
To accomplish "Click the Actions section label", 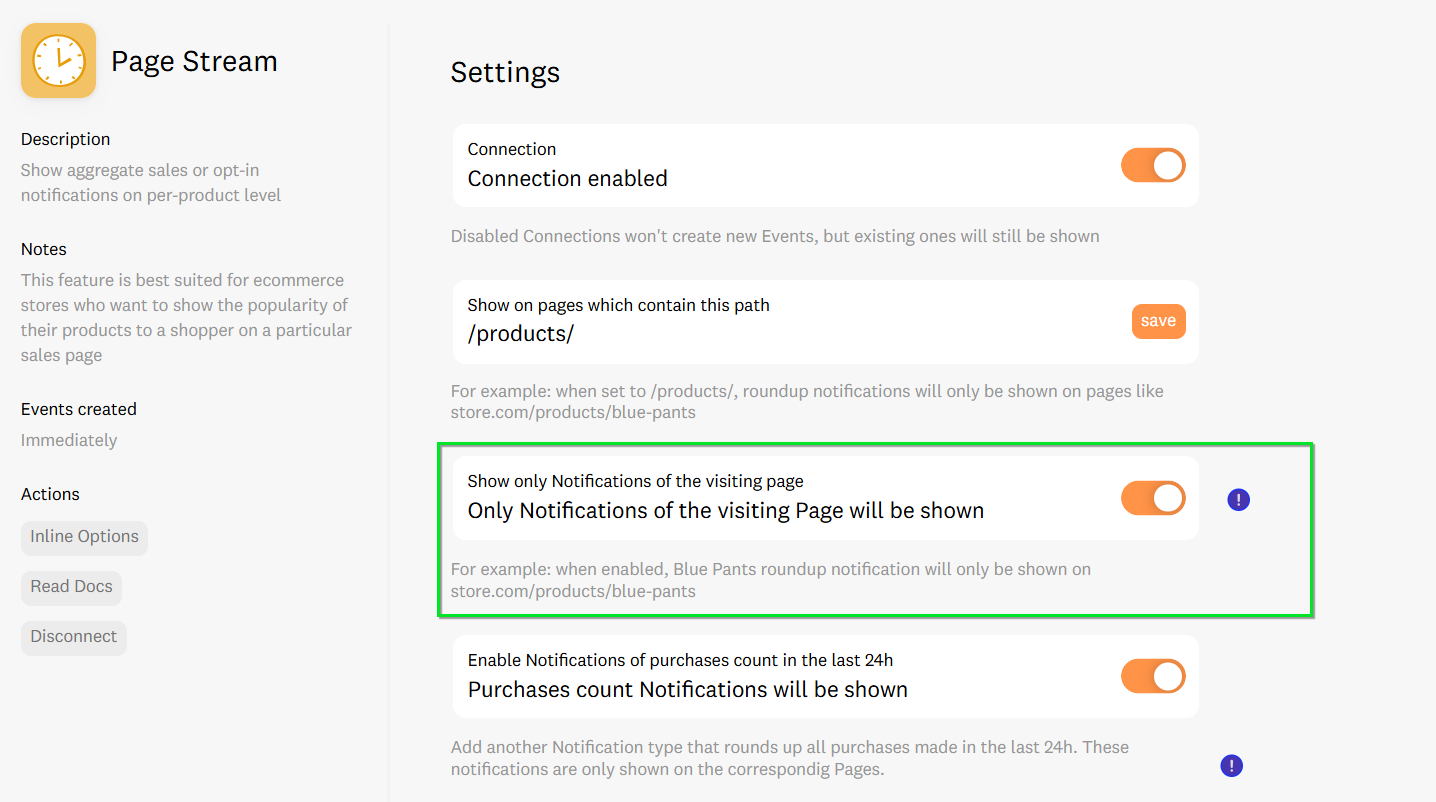I will click(x=50, y=494).
